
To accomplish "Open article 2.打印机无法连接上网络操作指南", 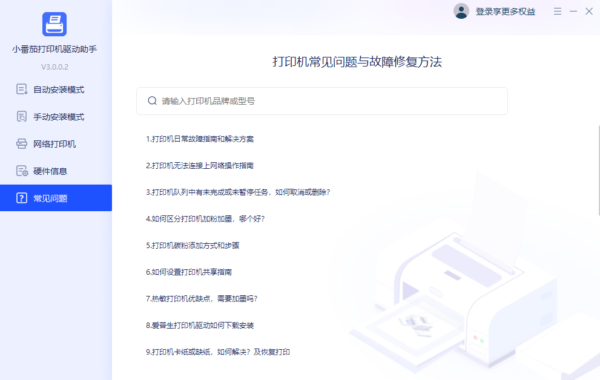I will (x=200, y=165).
